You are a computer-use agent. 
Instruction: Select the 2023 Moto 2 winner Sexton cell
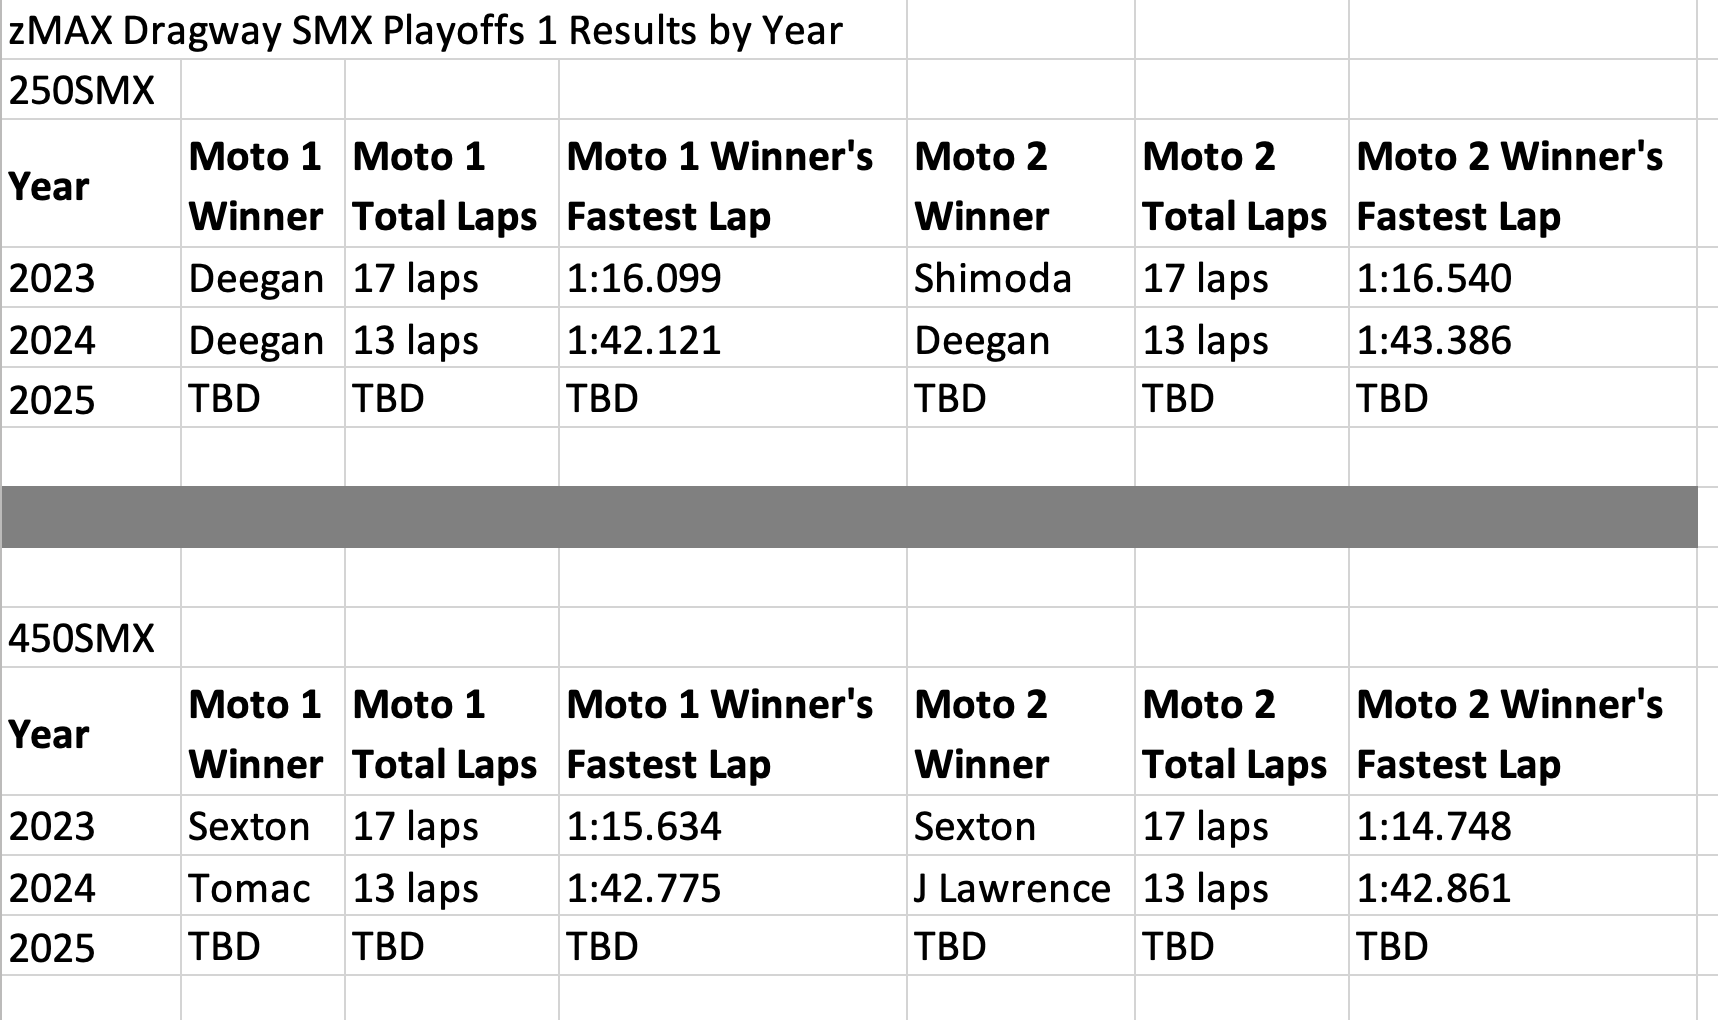coord(975,826)
